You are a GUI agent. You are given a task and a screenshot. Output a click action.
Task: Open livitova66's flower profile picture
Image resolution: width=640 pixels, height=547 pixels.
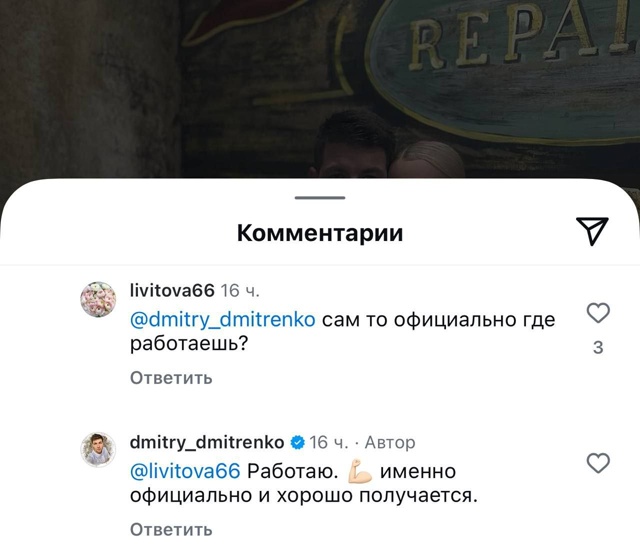click(98, 299)
